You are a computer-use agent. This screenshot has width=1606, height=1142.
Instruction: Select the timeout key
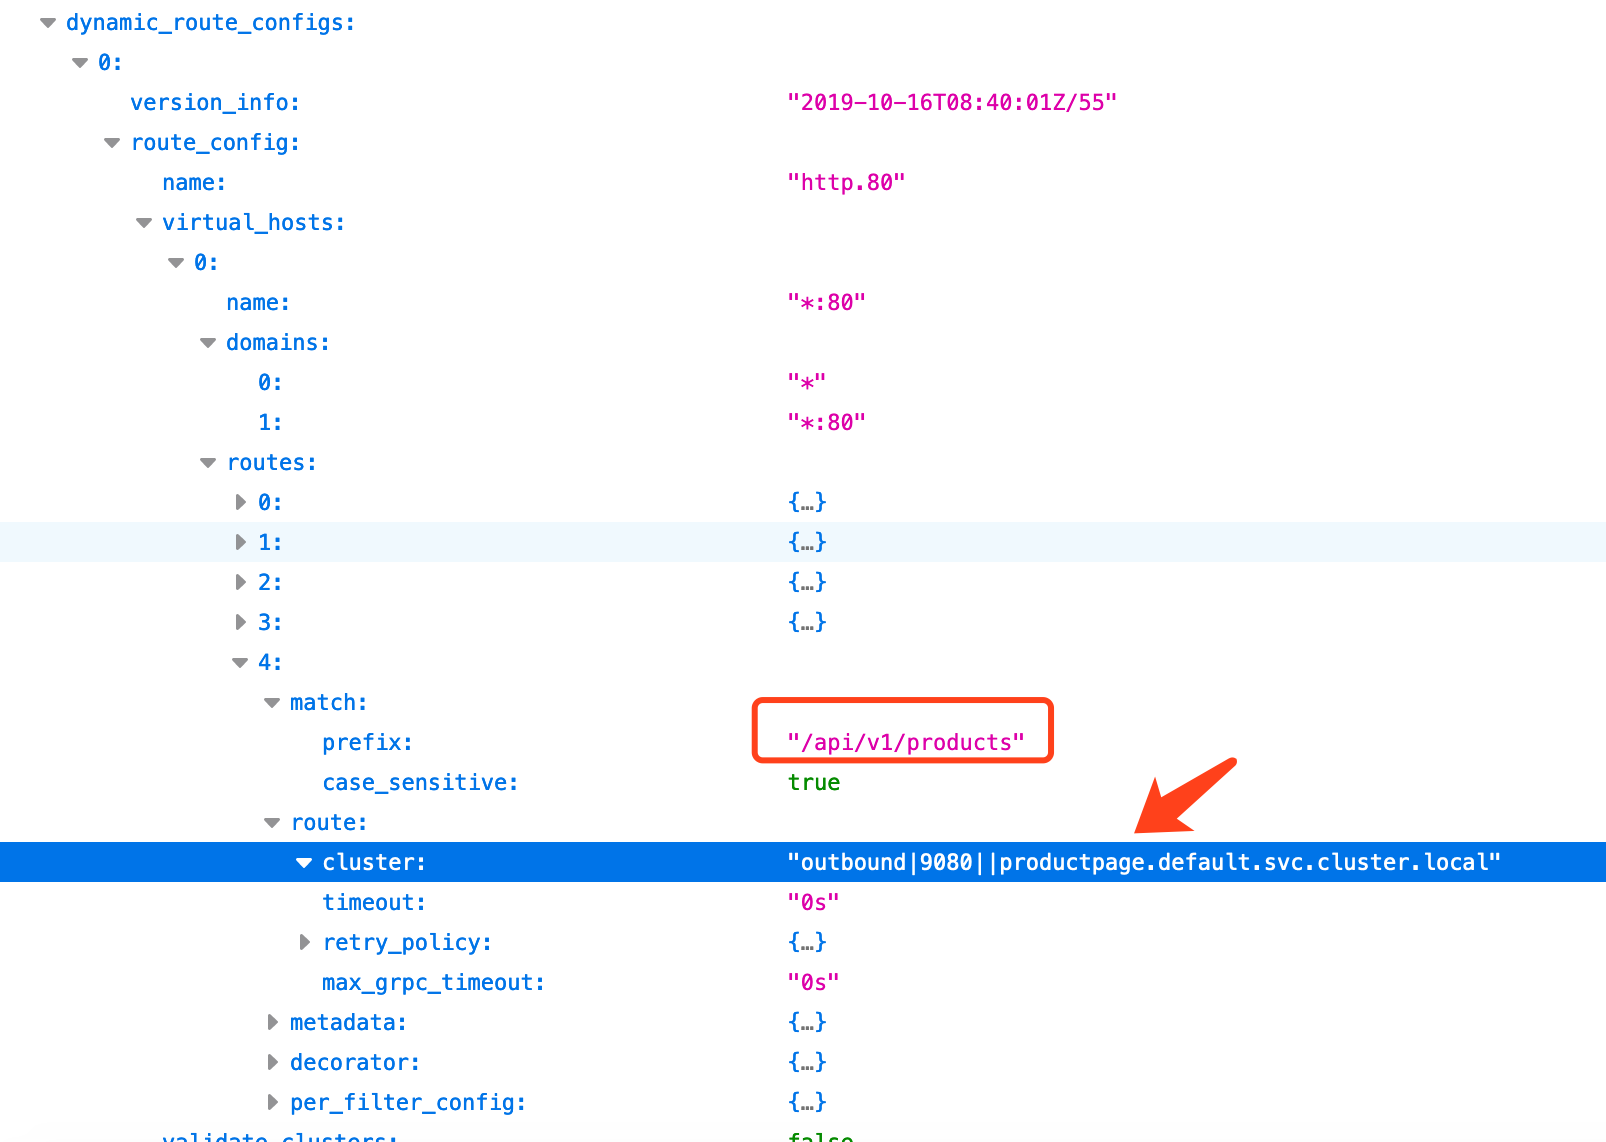tap(374, 903)
